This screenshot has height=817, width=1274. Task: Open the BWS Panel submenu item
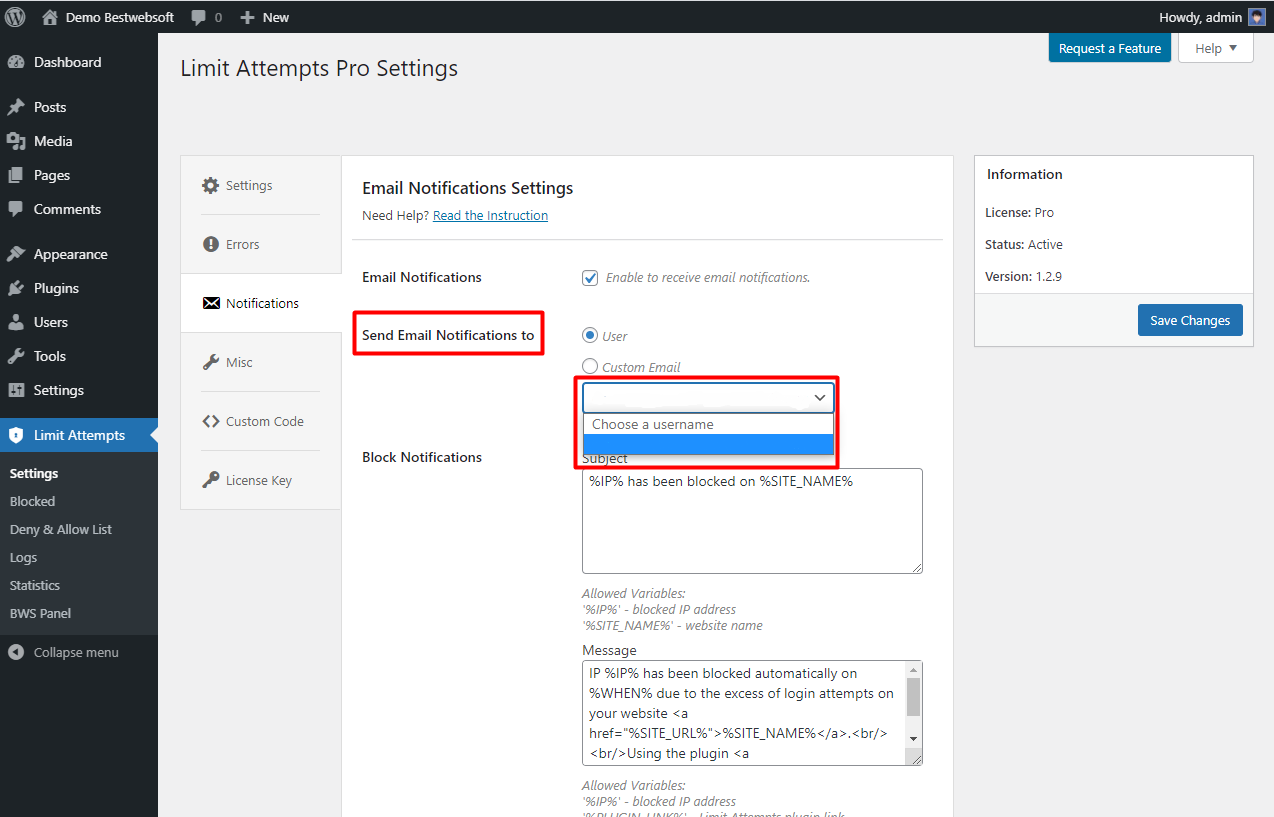coord(40,613)
